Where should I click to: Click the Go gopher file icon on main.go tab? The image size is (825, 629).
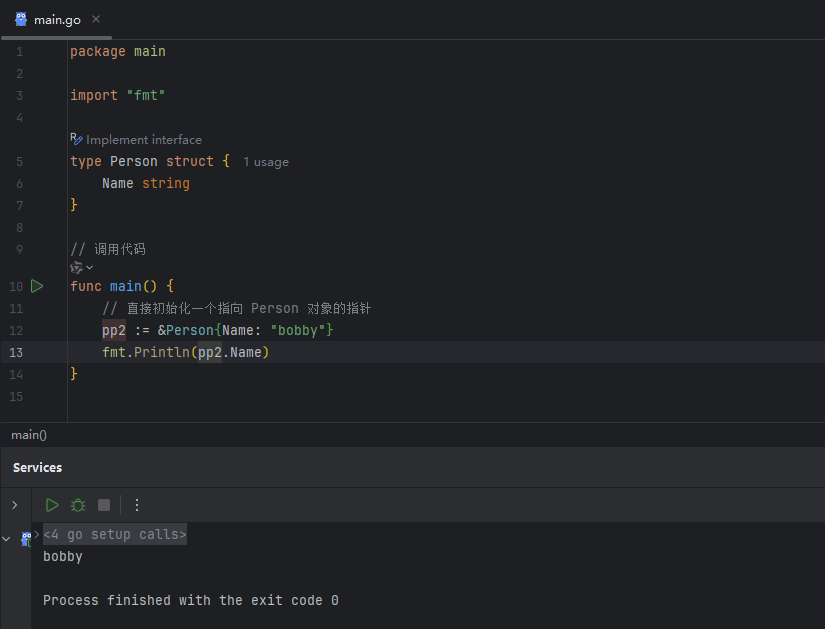point(21,19)
